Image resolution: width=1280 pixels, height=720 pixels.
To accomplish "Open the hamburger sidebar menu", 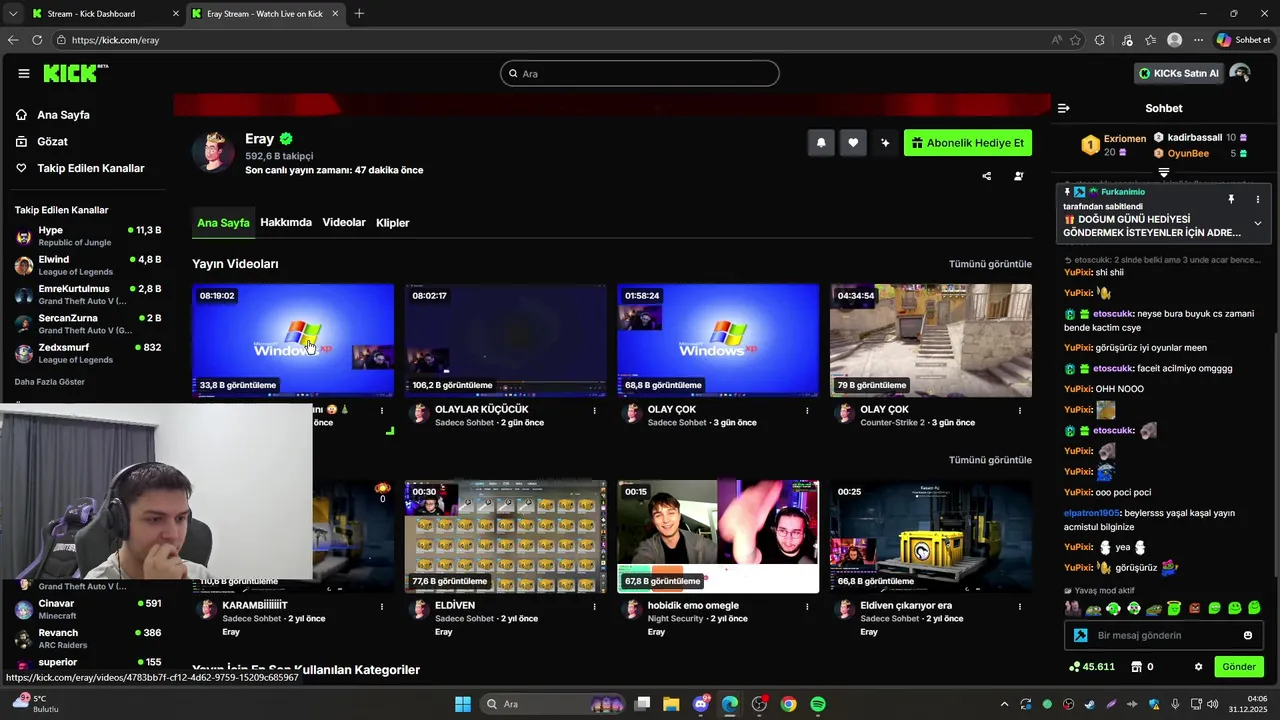I will pos(24,73).
